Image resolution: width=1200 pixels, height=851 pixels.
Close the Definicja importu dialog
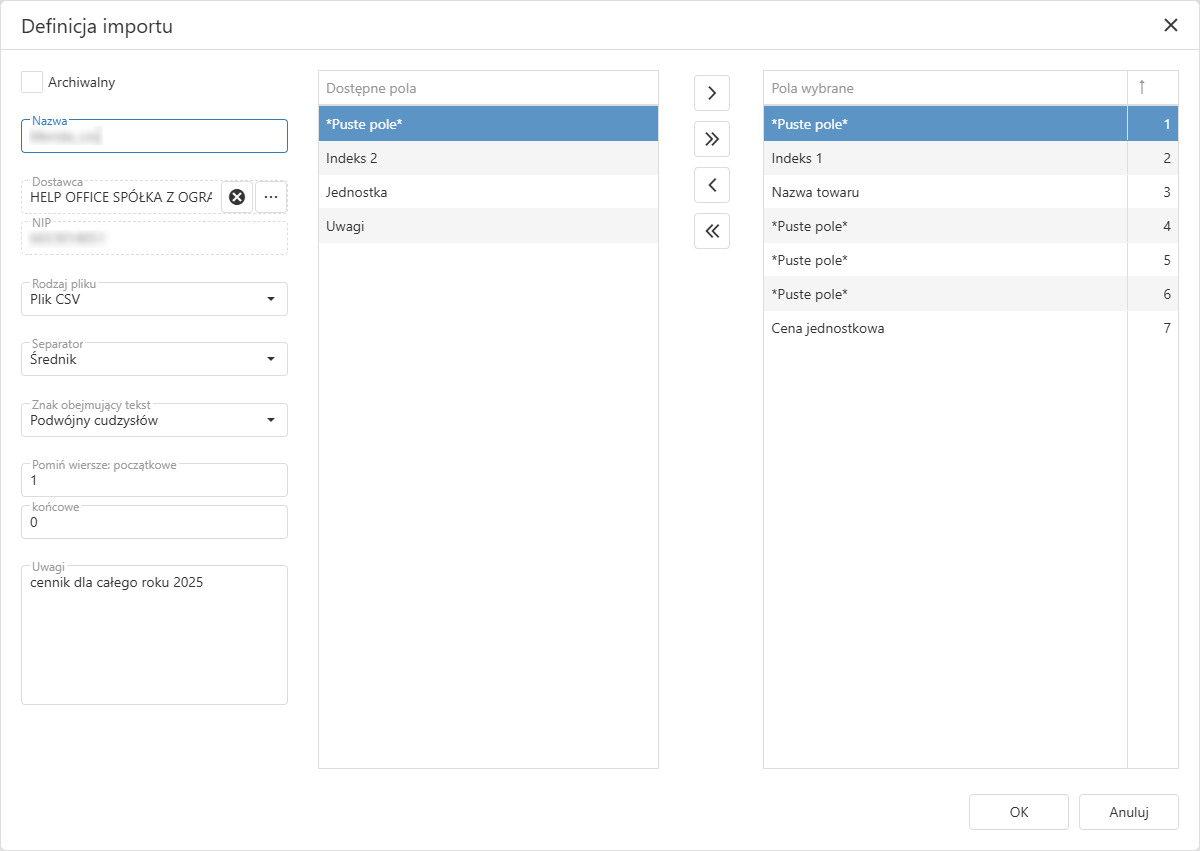click(x=1170, y=26)
